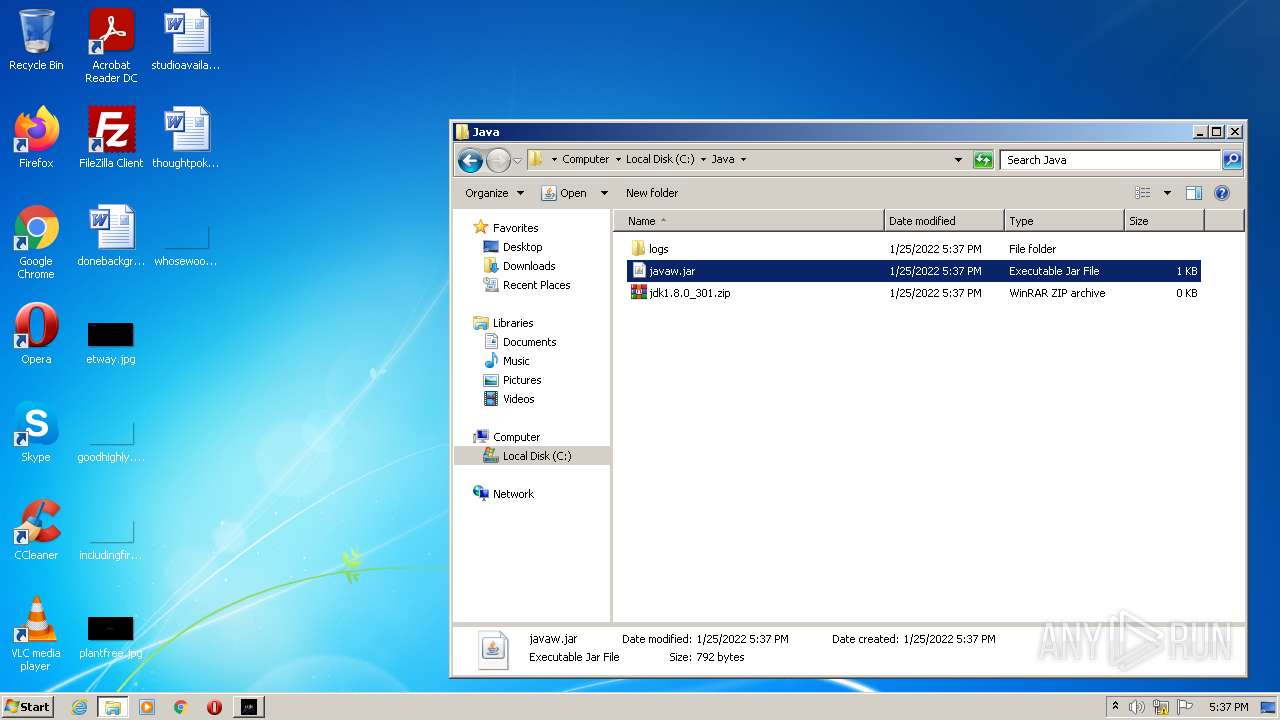The width and height of the screenshot is (1280, 720).
Task: Expand the change view options arrow
Action: coord(1167,193)
